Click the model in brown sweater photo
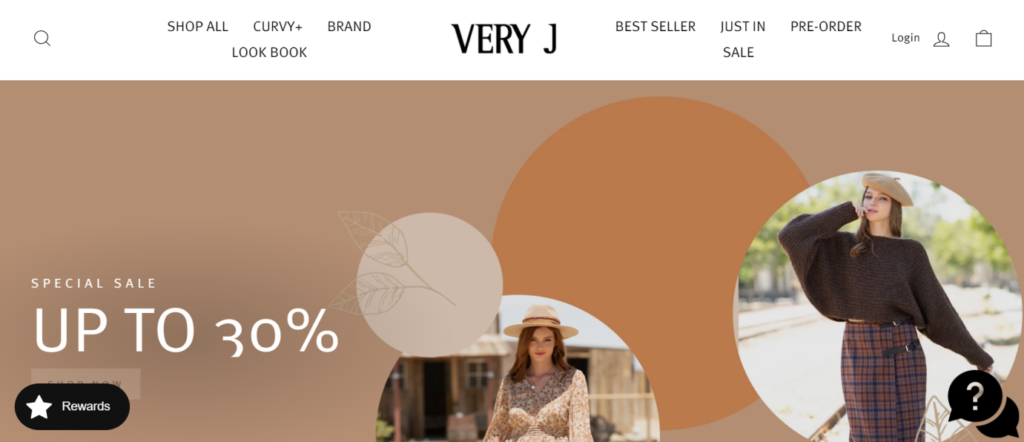Image resolution: width=1024 pixels, height=442 pixels. 878,306
